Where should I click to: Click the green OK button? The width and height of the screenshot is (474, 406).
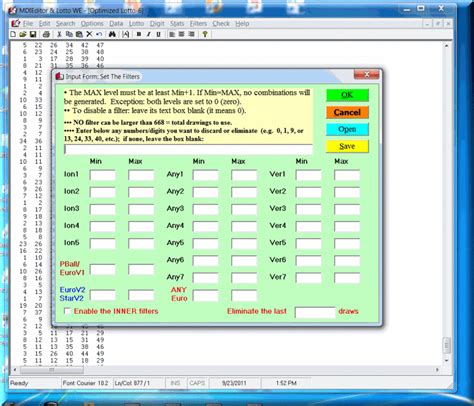[x=347, y=95]
